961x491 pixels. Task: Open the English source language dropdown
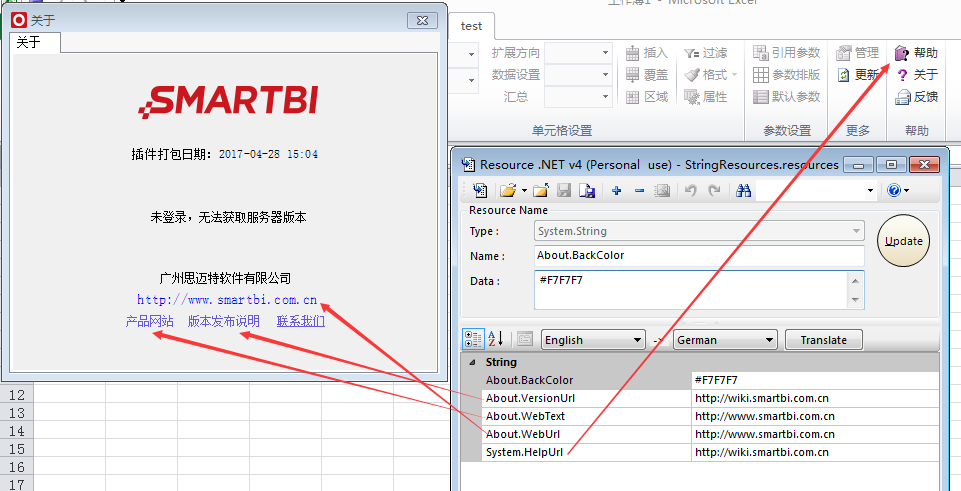(x=593, y=340)
